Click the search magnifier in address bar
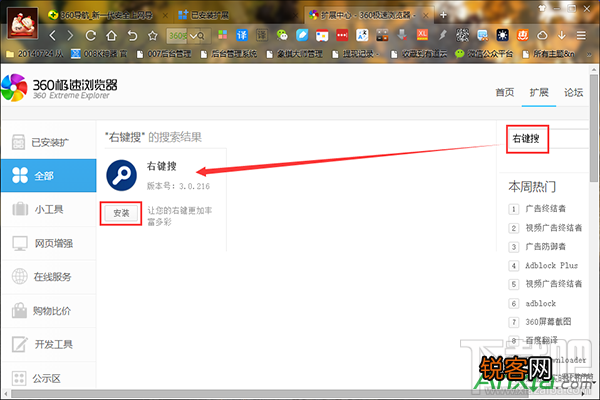 [x=202, y=36]
